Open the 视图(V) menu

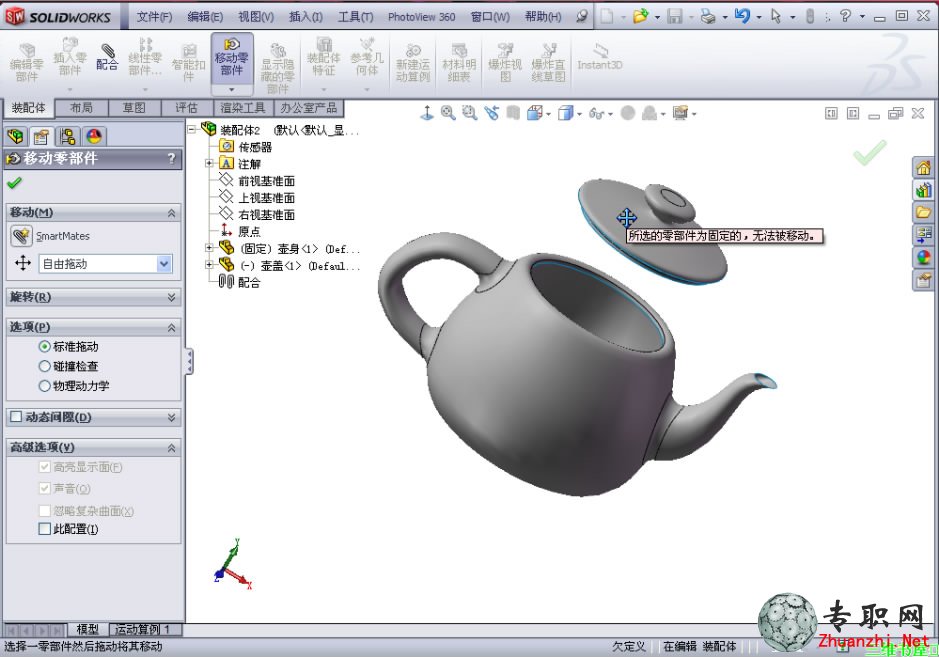tap(256, 17)
